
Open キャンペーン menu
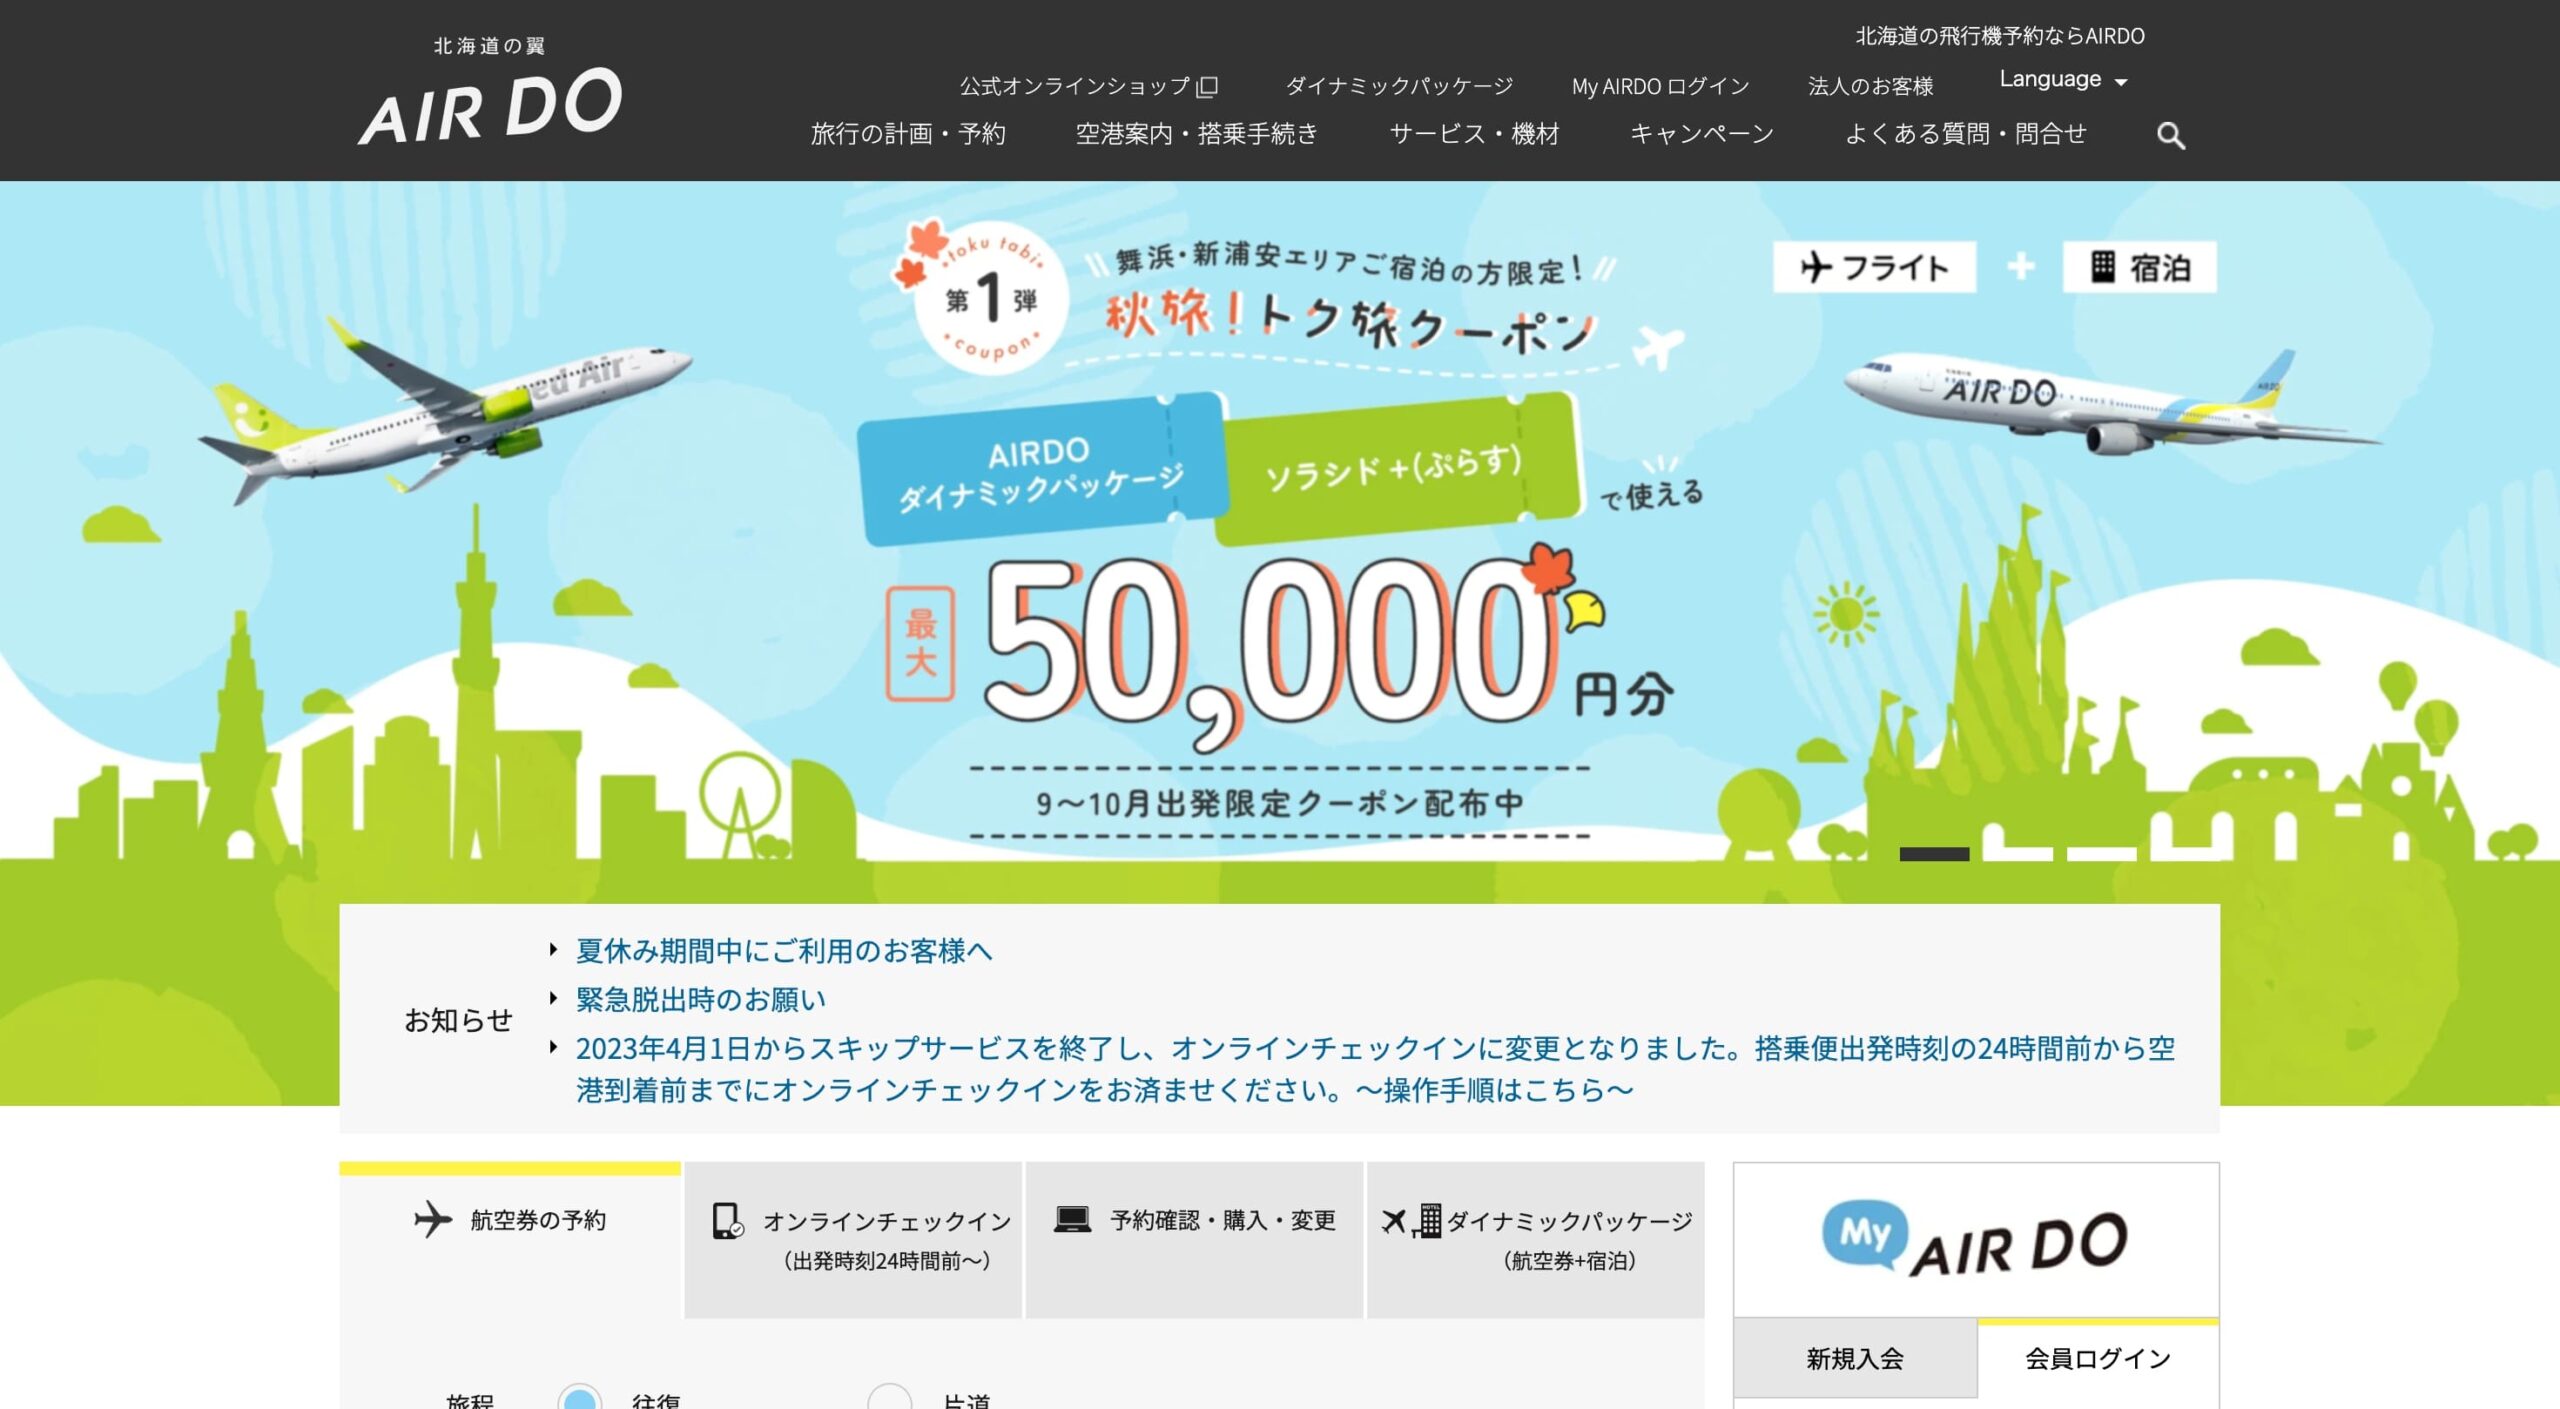[1701, 134]
